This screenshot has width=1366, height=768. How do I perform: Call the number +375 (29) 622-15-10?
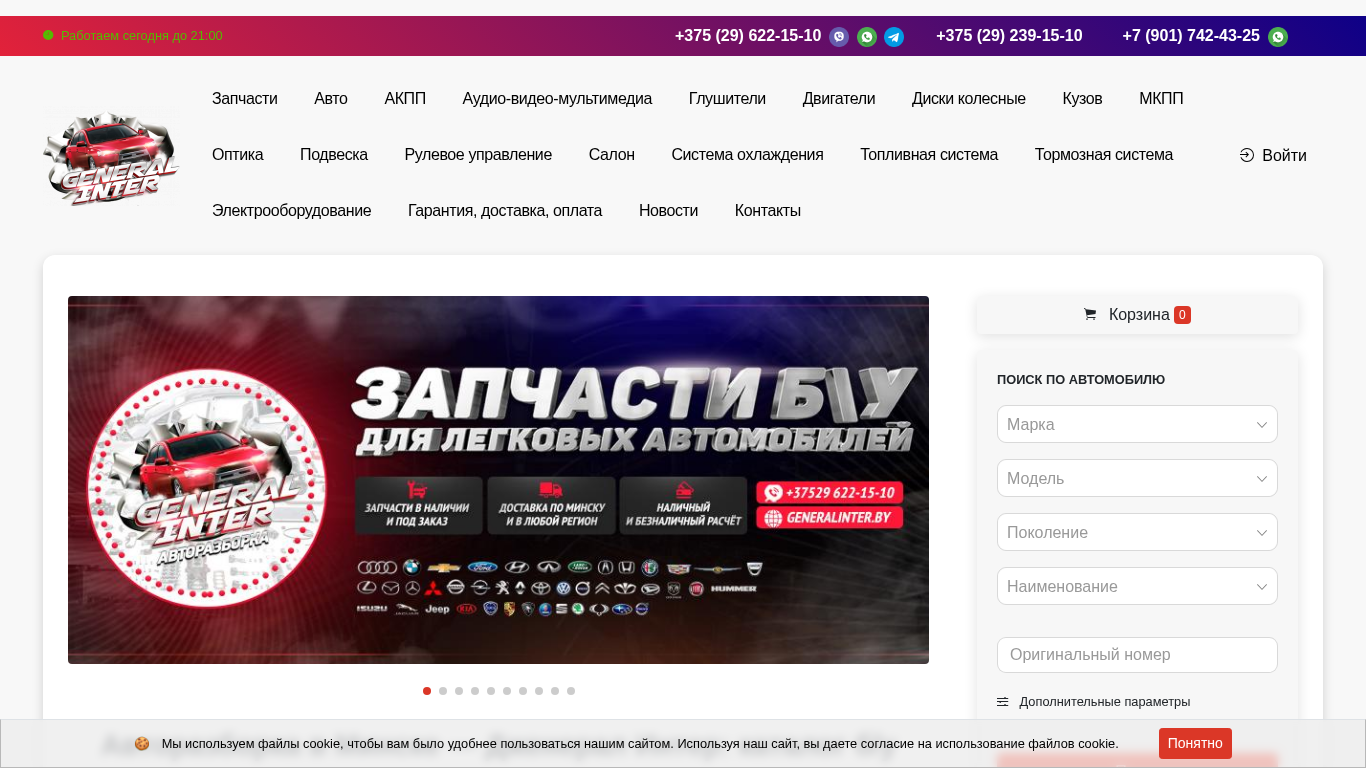click(x=748, y=36)
